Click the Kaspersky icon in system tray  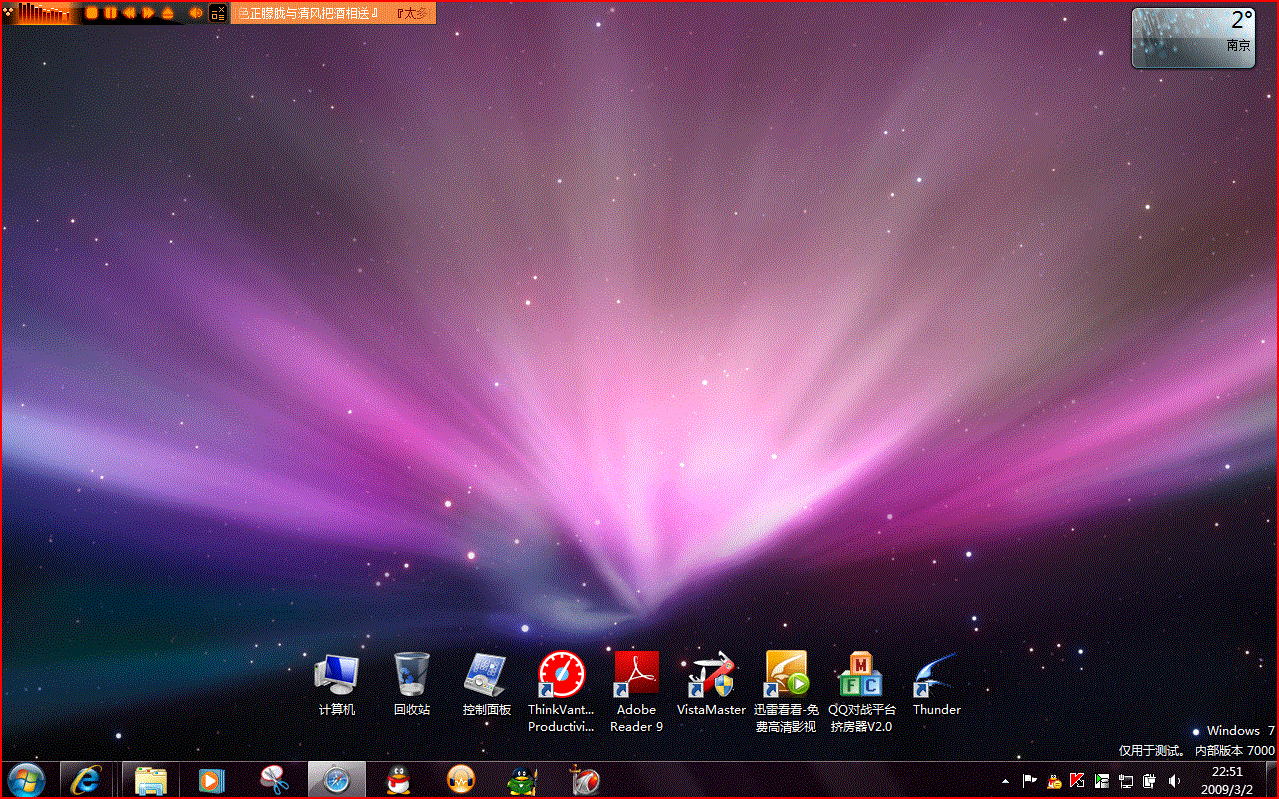tap(1077, 780)
